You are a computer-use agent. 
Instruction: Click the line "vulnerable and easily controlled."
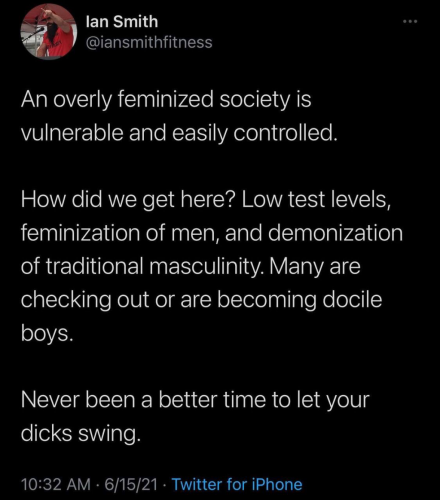(x=177, y=133)
